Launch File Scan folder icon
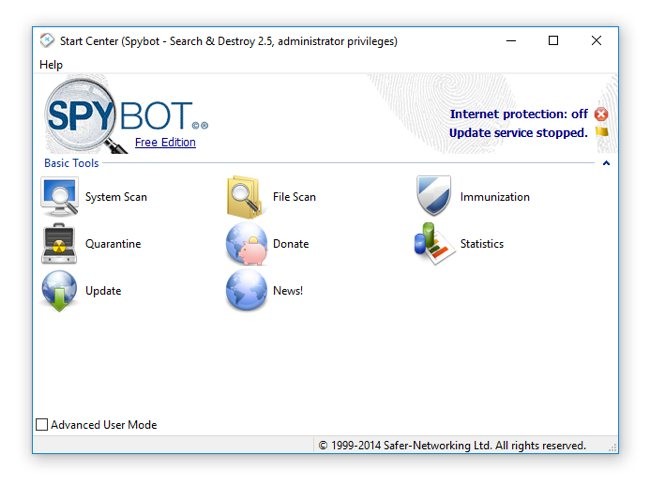The image size is (650, 486). [x=245, y=197]
